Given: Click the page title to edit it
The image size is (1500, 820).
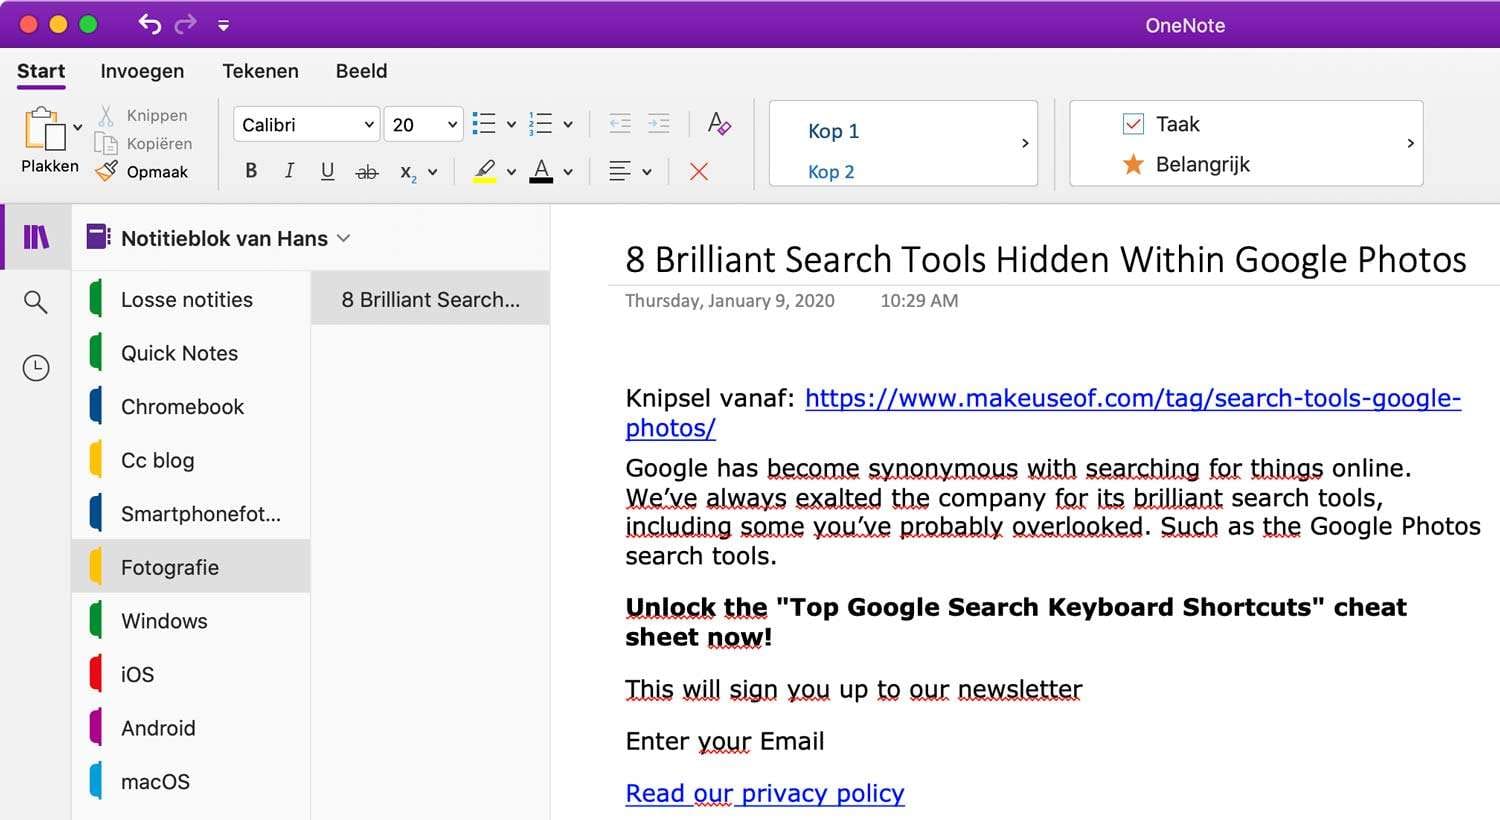Looking at the screenshot, I should click(1046, 259).
